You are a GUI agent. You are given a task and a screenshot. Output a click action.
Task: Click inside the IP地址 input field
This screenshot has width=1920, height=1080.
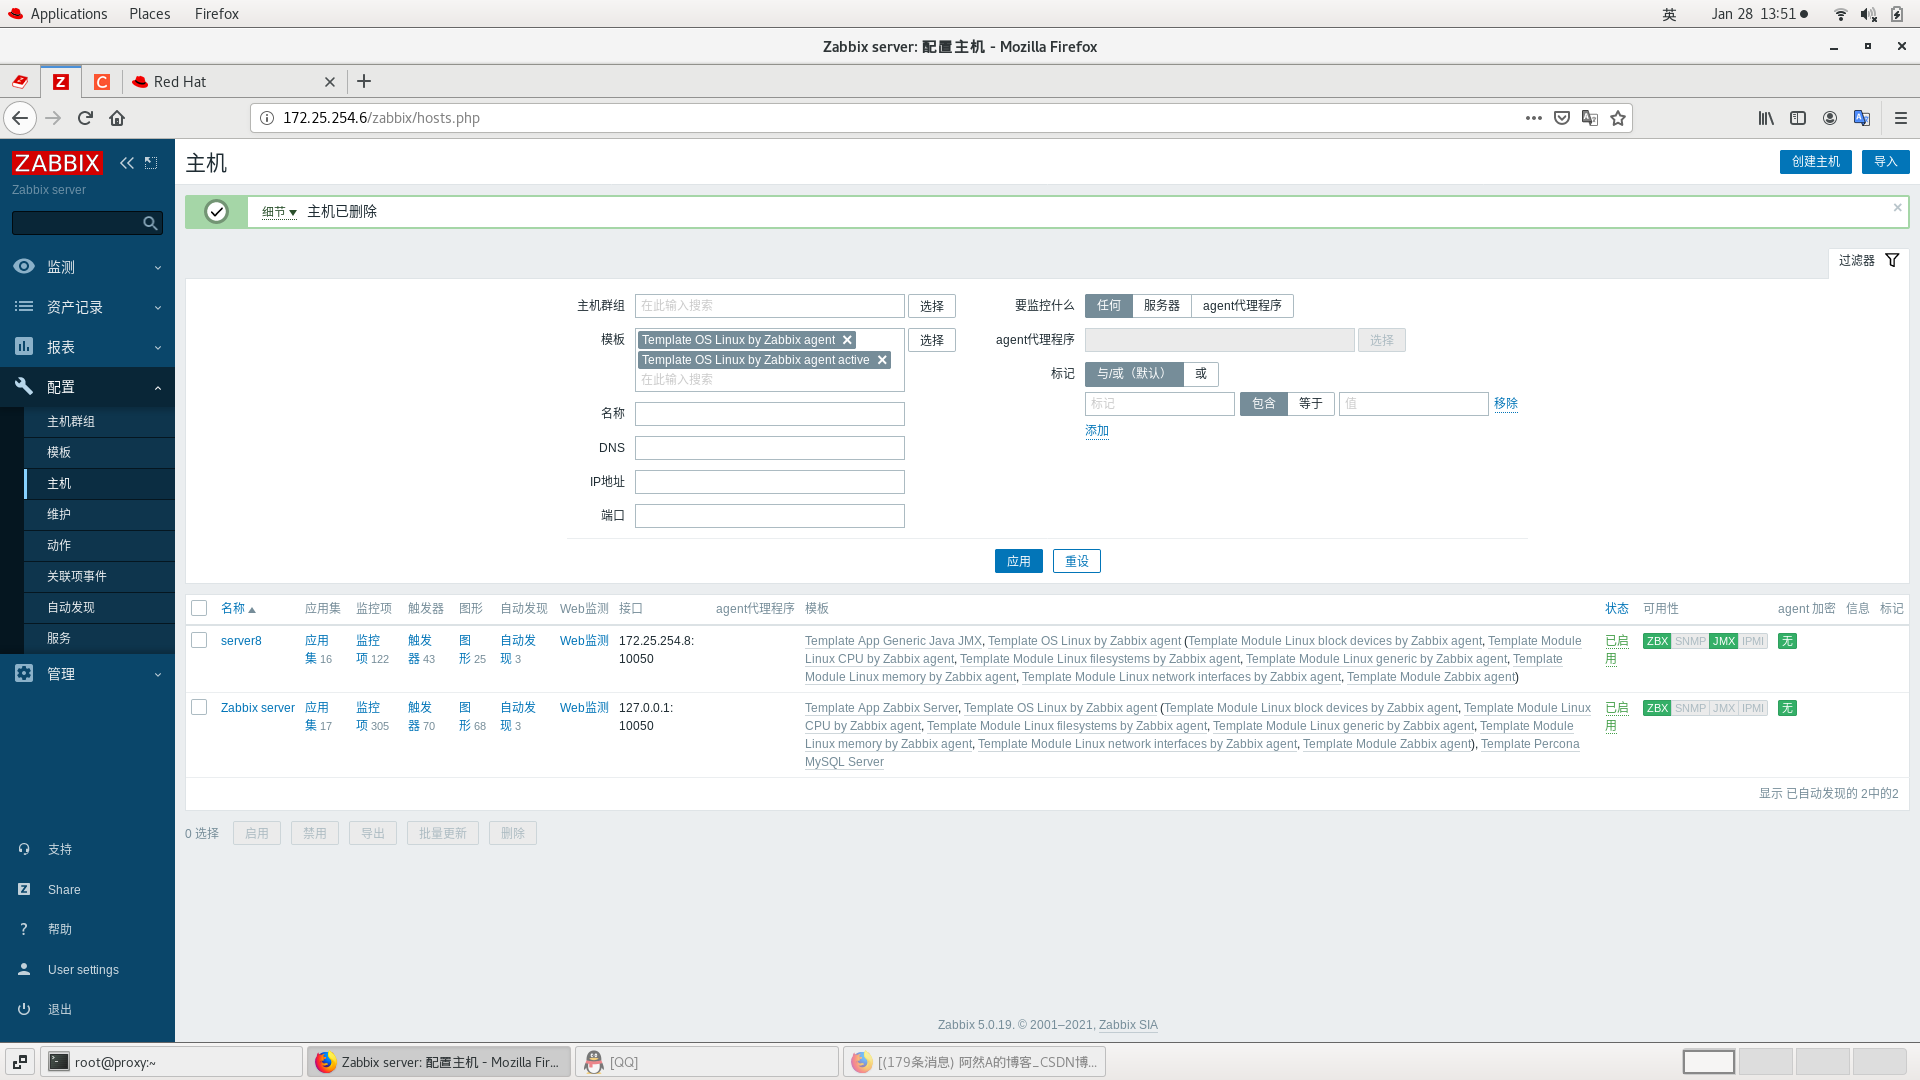[x=769, y=481]
